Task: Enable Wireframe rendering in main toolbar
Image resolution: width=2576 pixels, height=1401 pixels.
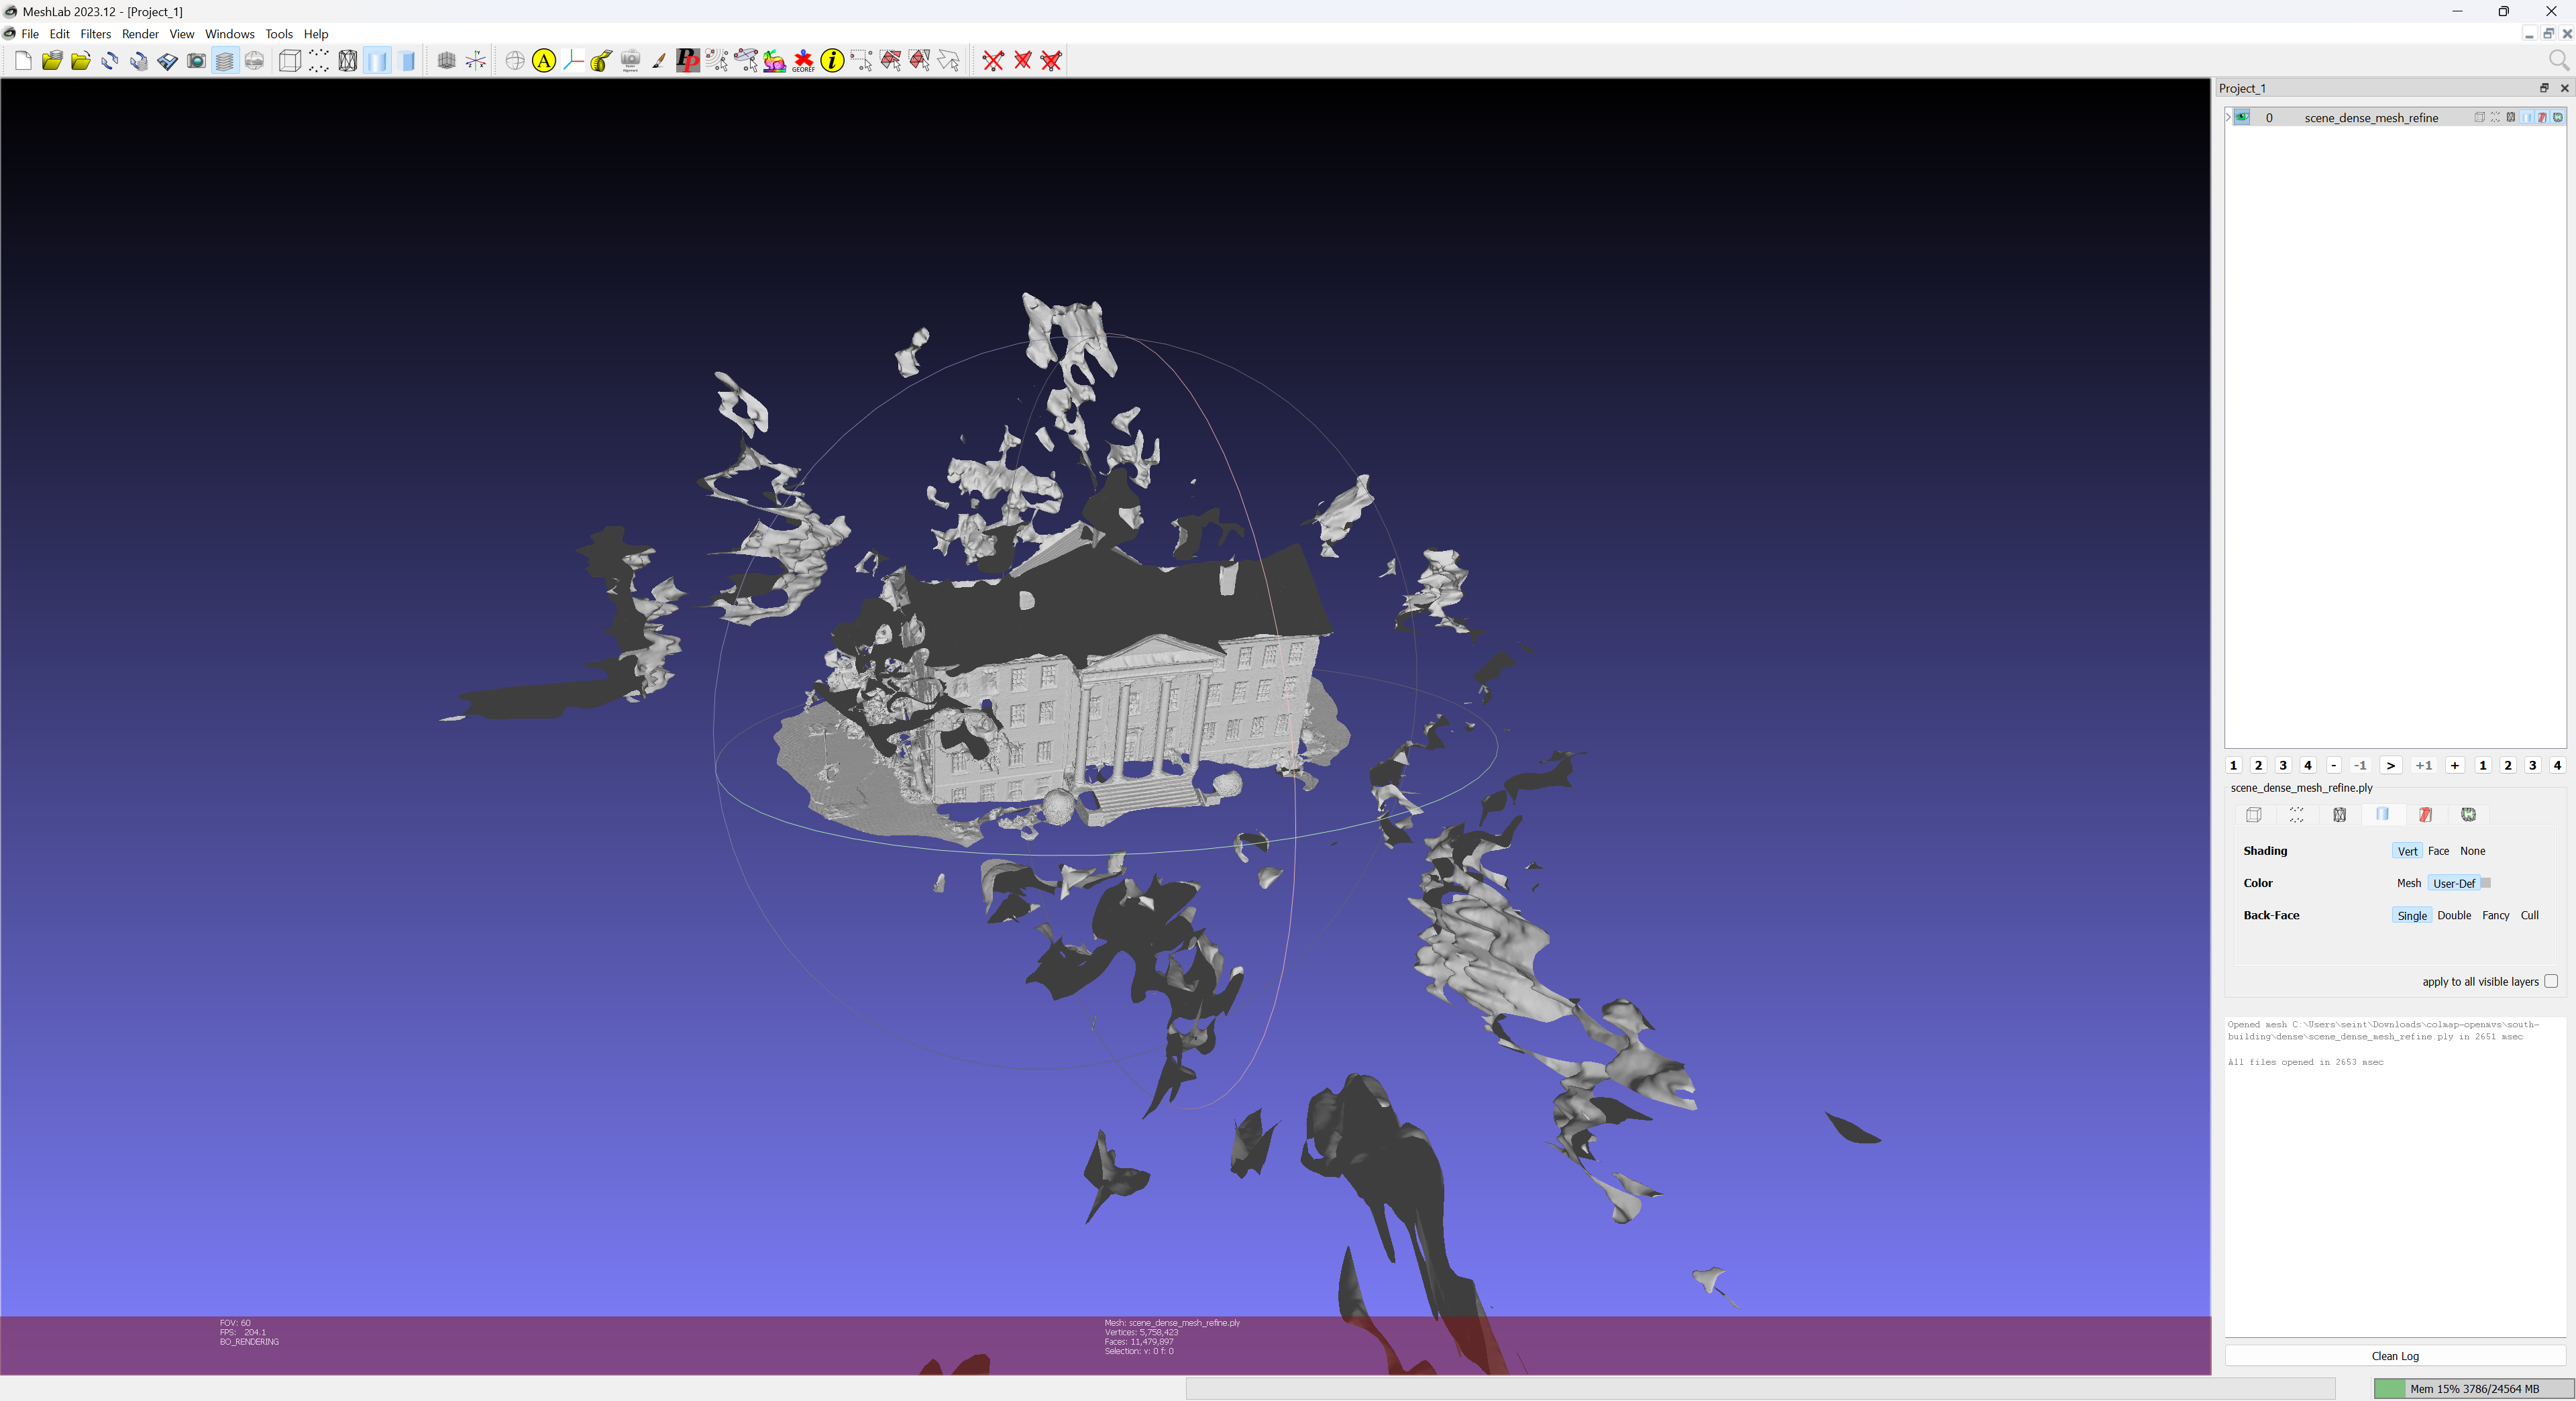Action: pyautogui.click(x=347, y=61)
